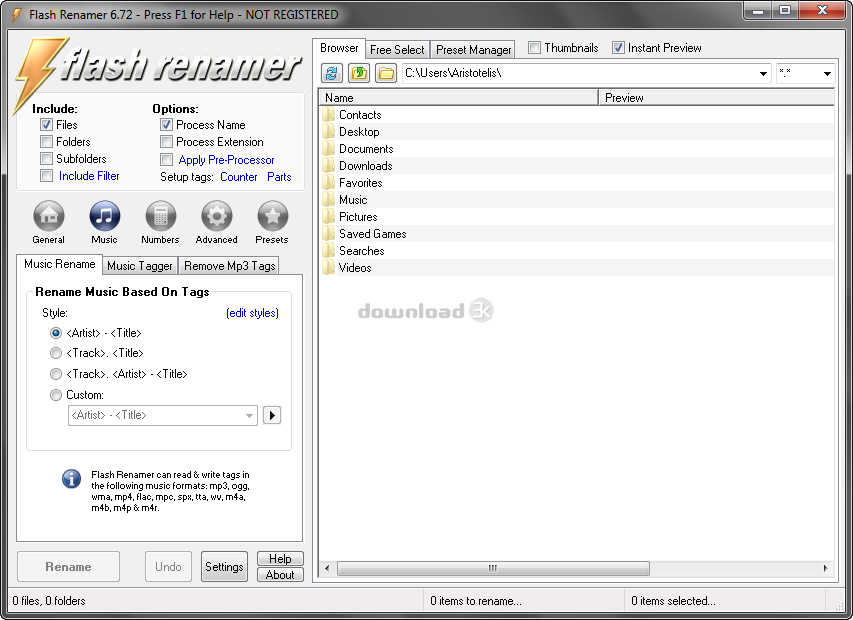Open the Presets star category

click(x=273, y=216)
